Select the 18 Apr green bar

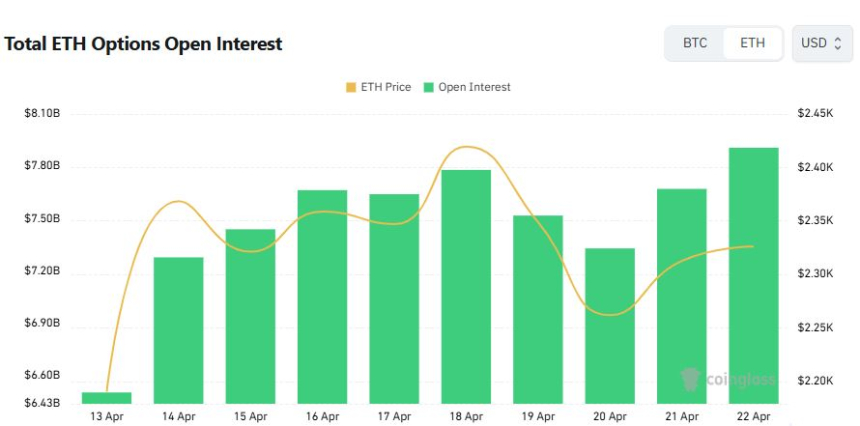click(466, 286)
